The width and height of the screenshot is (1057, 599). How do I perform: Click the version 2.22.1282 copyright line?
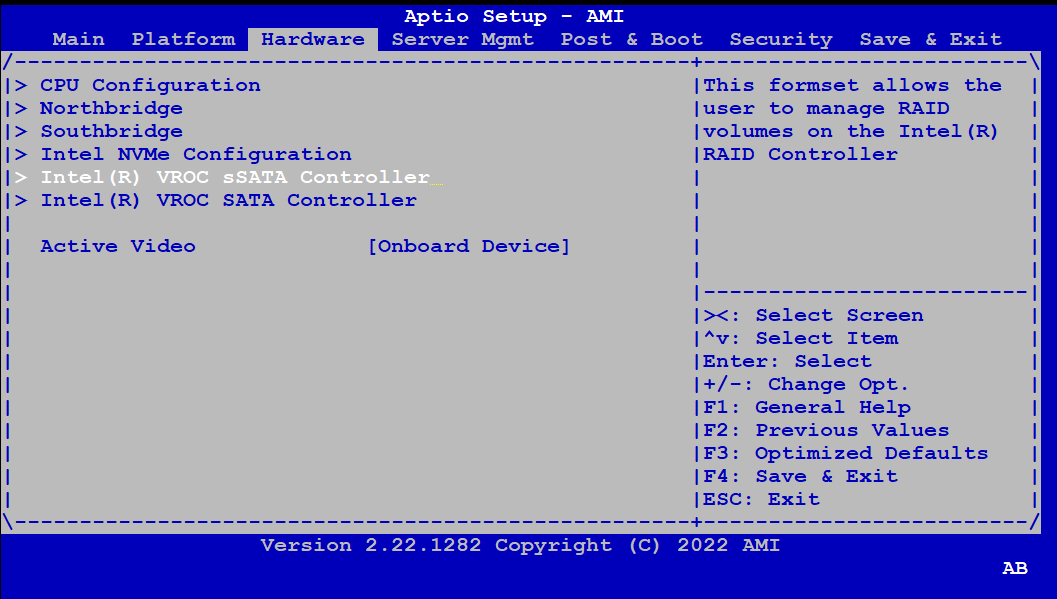(x=520, y=544)
